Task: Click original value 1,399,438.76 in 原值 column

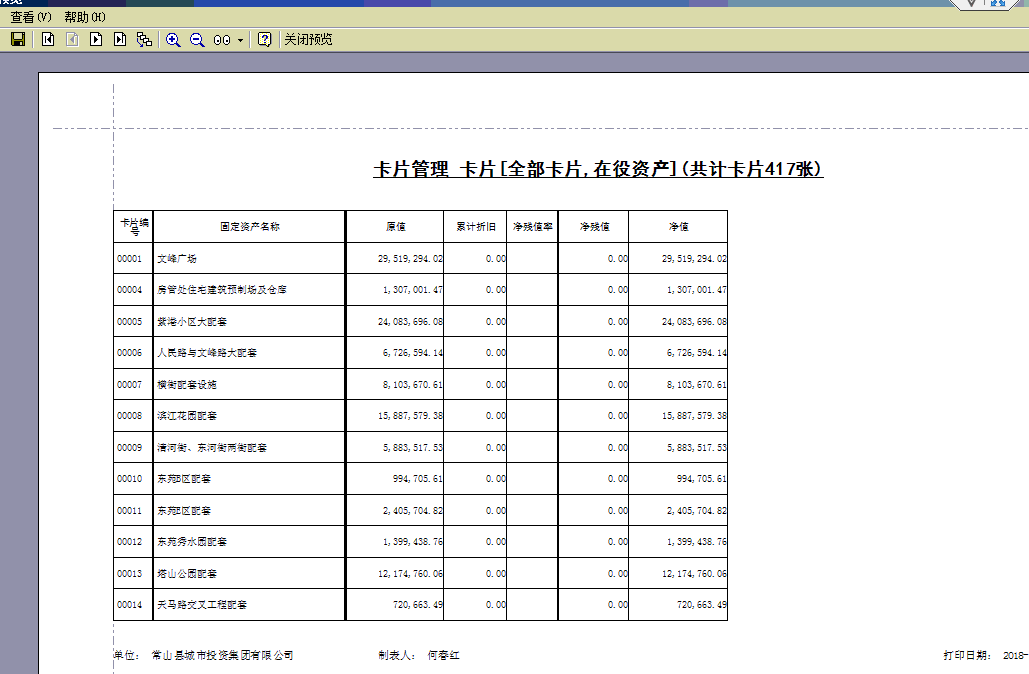Action: click(413, 541)
